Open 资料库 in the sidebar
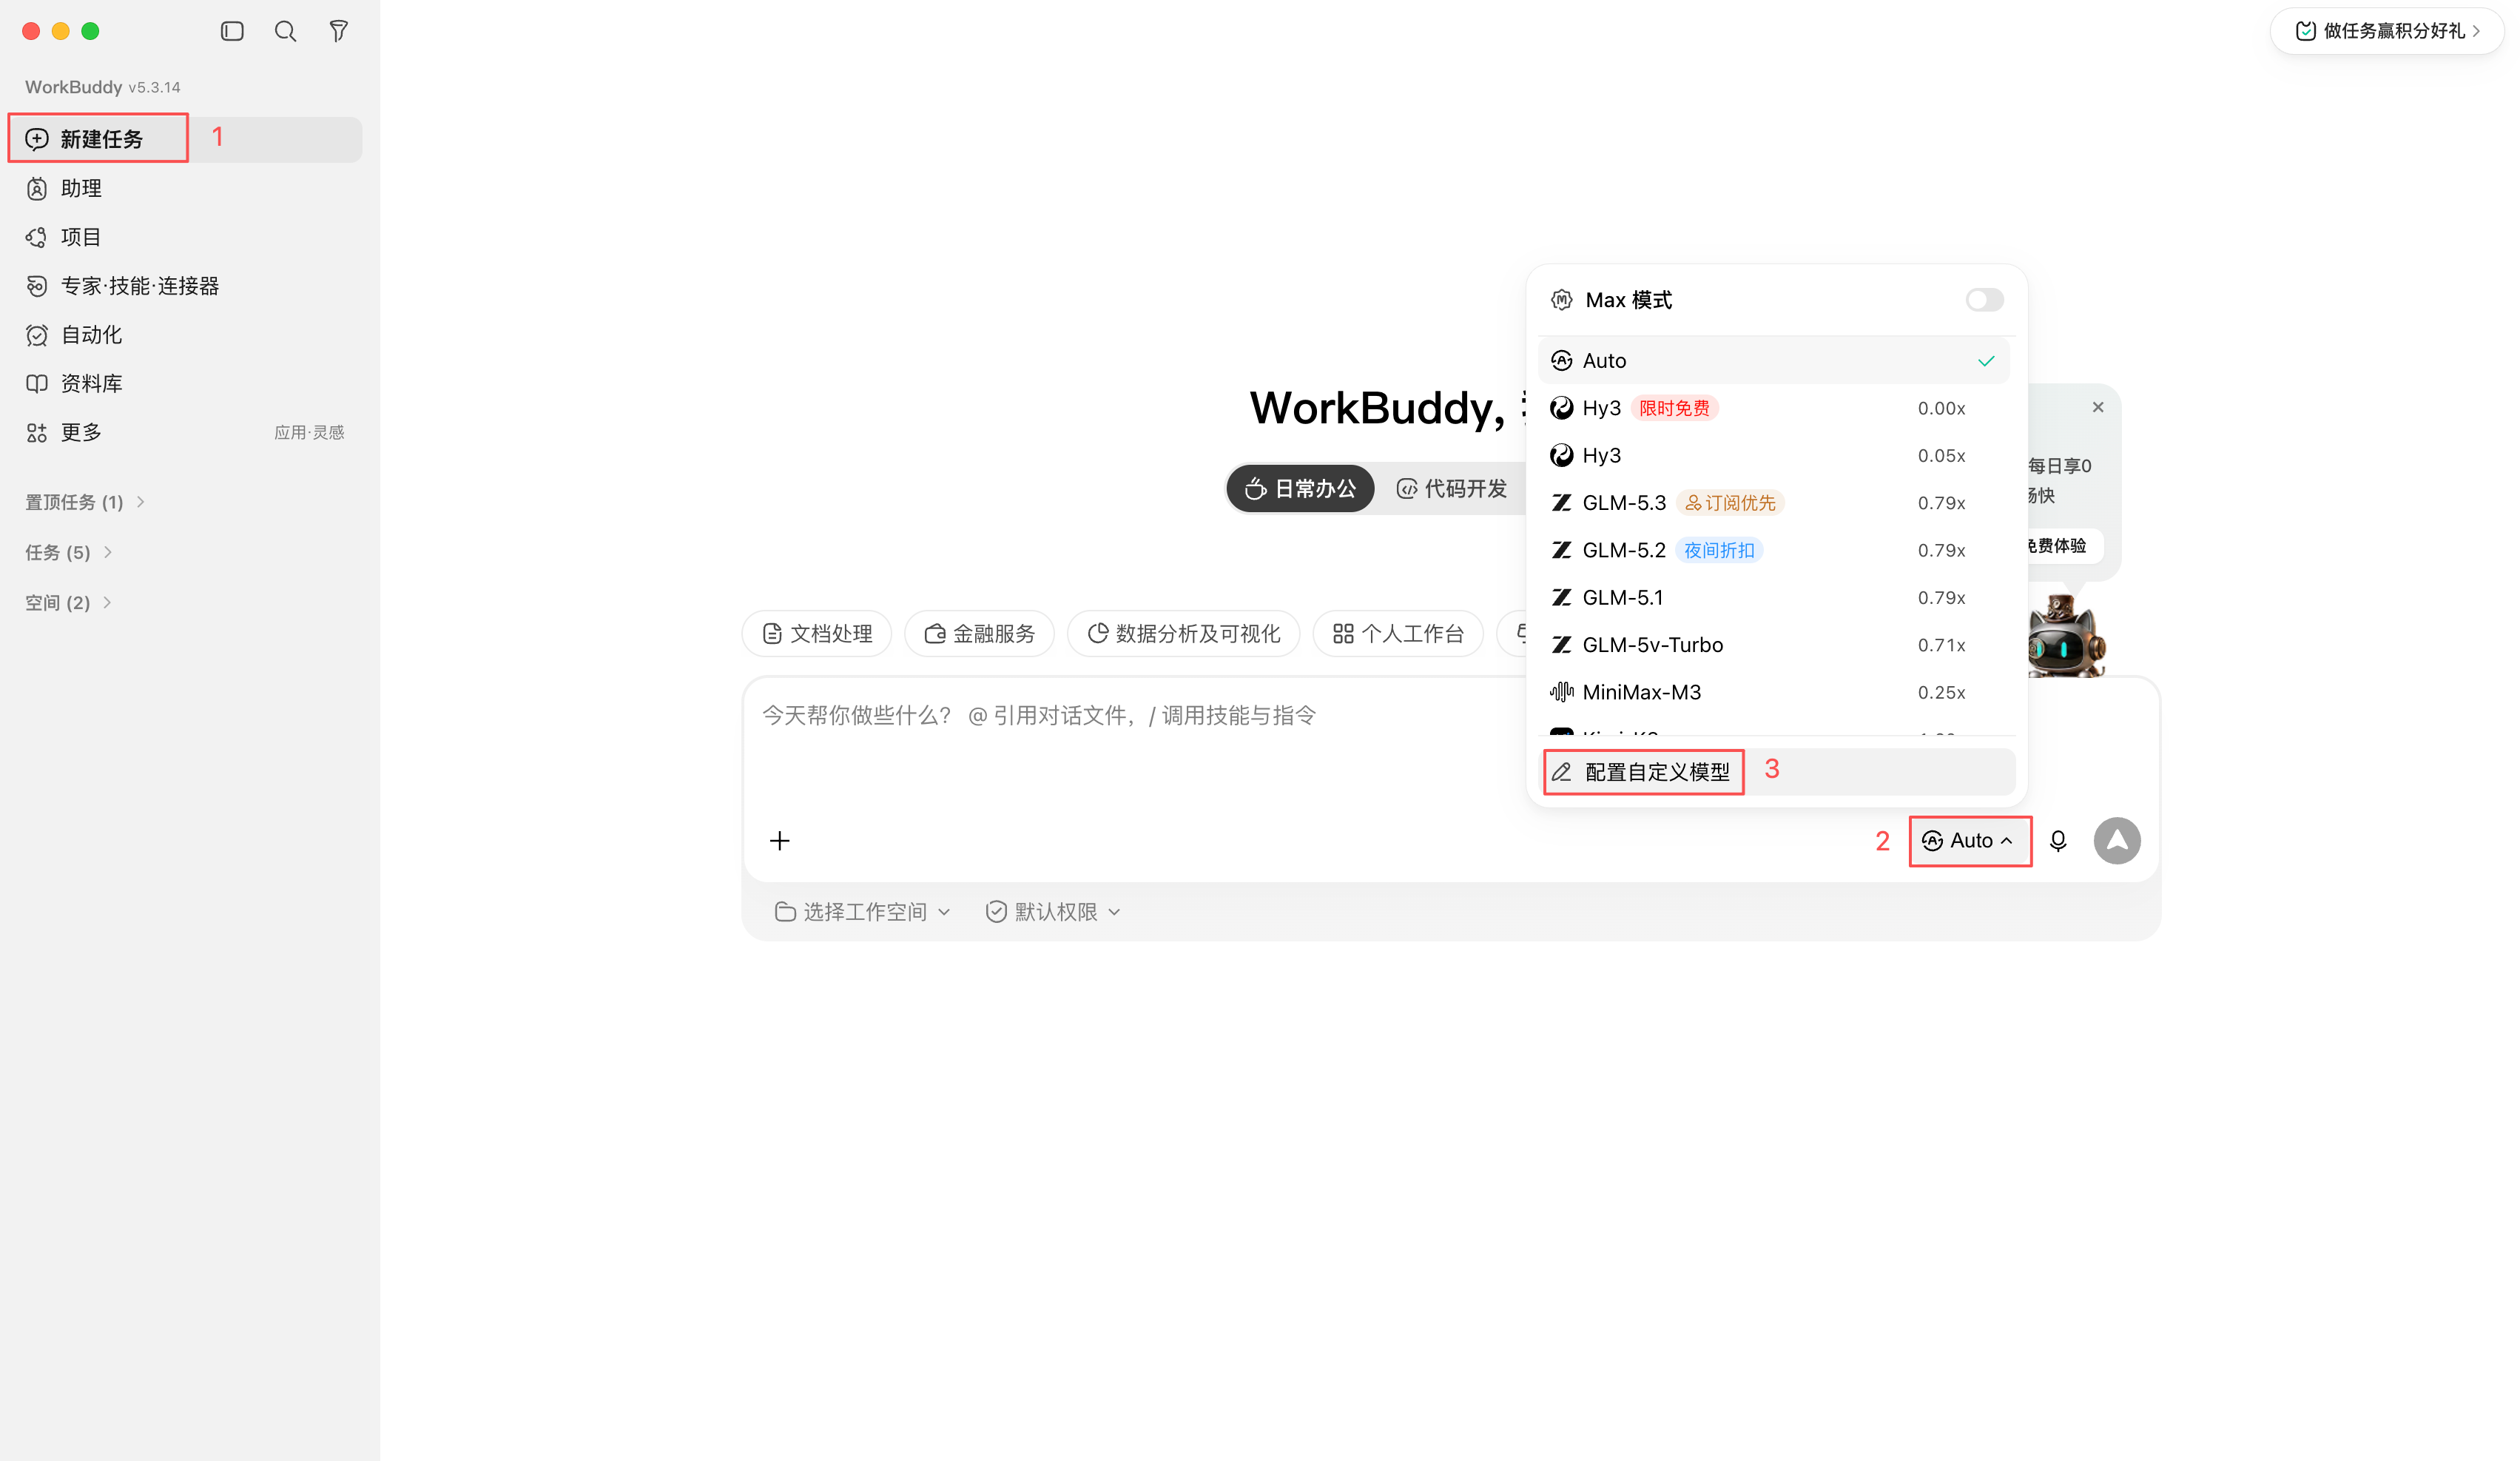Screen dimensions: 2520x1461 click(x=186, y=384)
